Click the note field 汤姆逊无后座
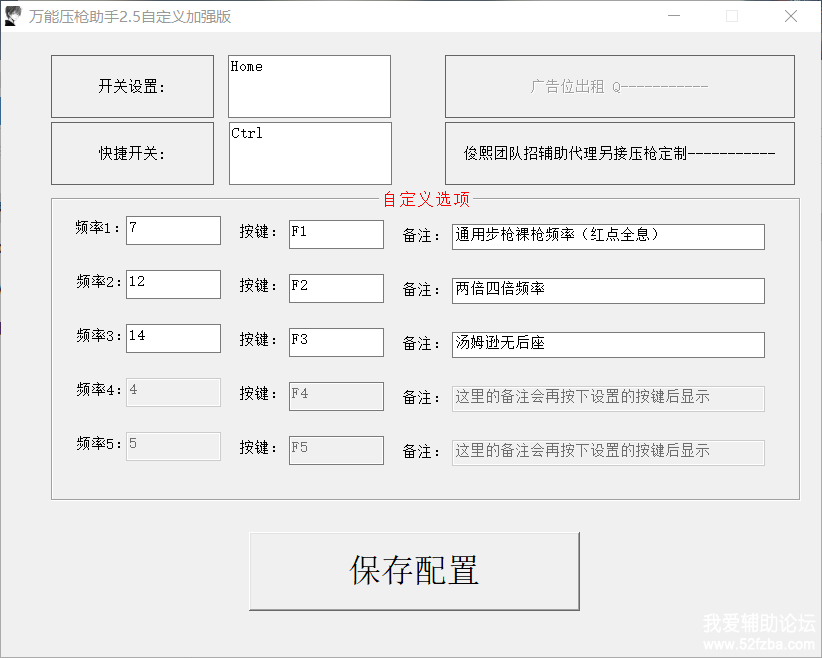This screenshot has width=822, height=658. pos(608,345)
